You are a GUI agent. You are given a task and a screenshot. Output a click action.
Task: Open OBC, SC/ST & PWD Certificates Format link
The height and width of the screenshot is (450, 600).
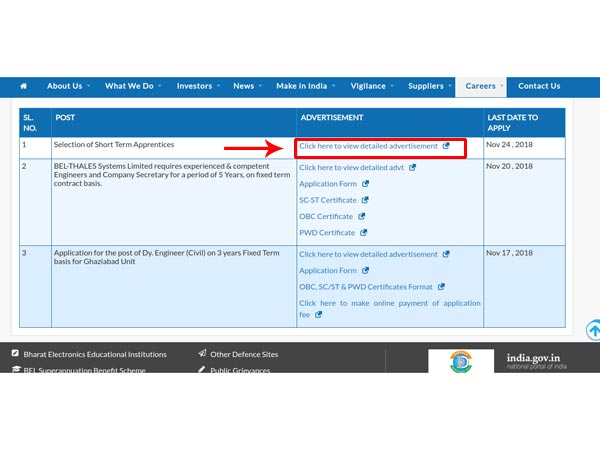pyautogui.click(x=366, y=287)
